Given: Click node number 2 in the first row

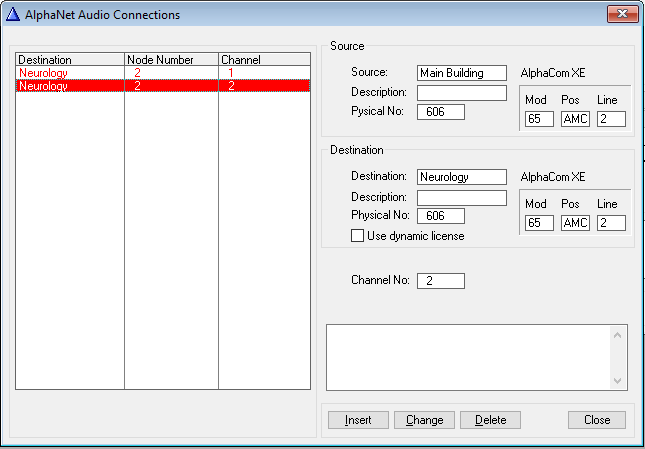Looking at the screenshot, I should pyautogui.click(x=137, y=73).
